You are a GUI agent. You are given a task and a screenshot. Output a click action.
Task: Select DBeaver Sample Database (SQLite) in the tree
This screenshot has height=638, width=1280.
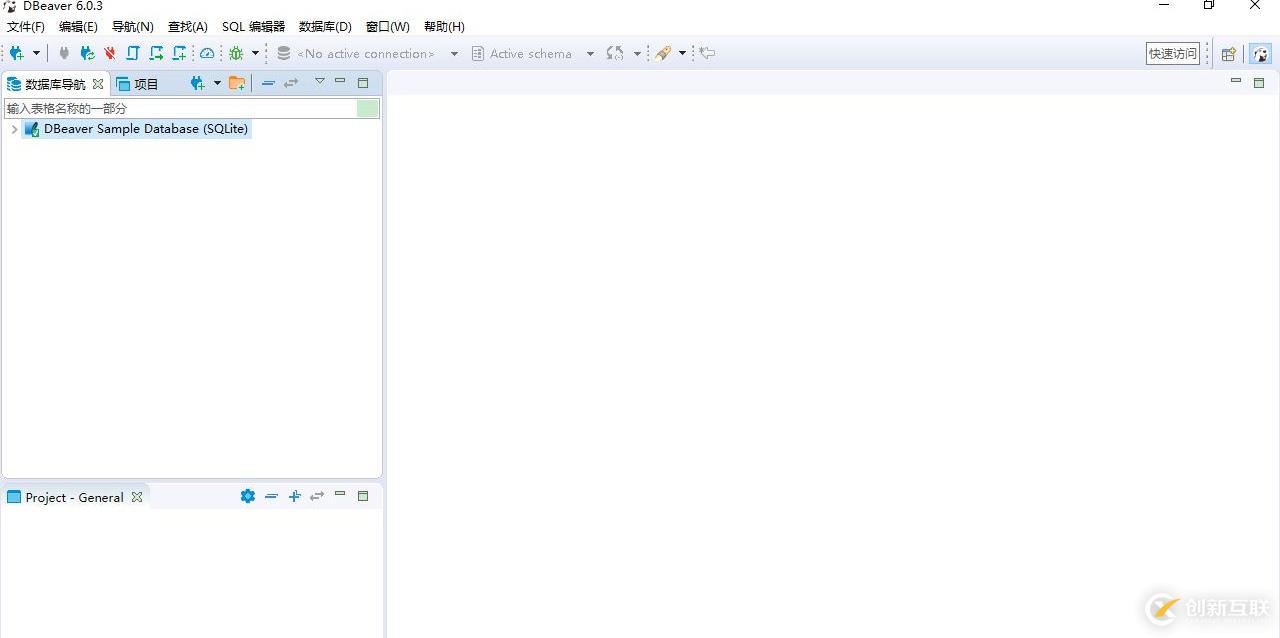click(x=137, y=129)
